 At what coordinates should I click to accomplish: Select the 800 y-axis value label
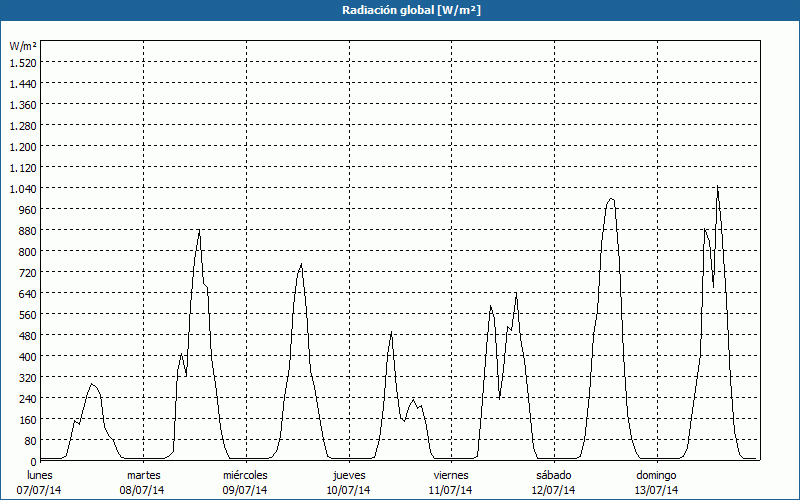click(x=27, y=251)
